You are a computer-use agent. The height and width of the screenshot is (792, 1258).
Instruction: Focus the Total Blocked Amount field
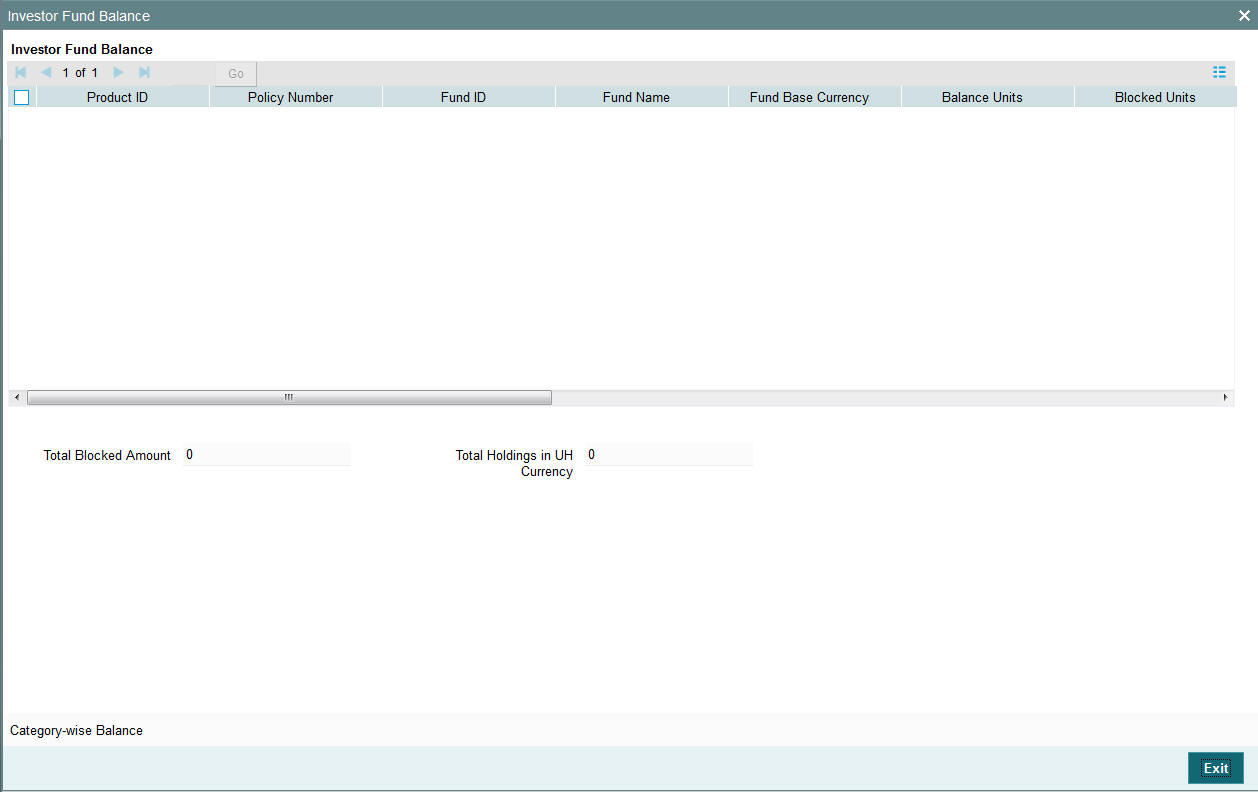point(266,455)
